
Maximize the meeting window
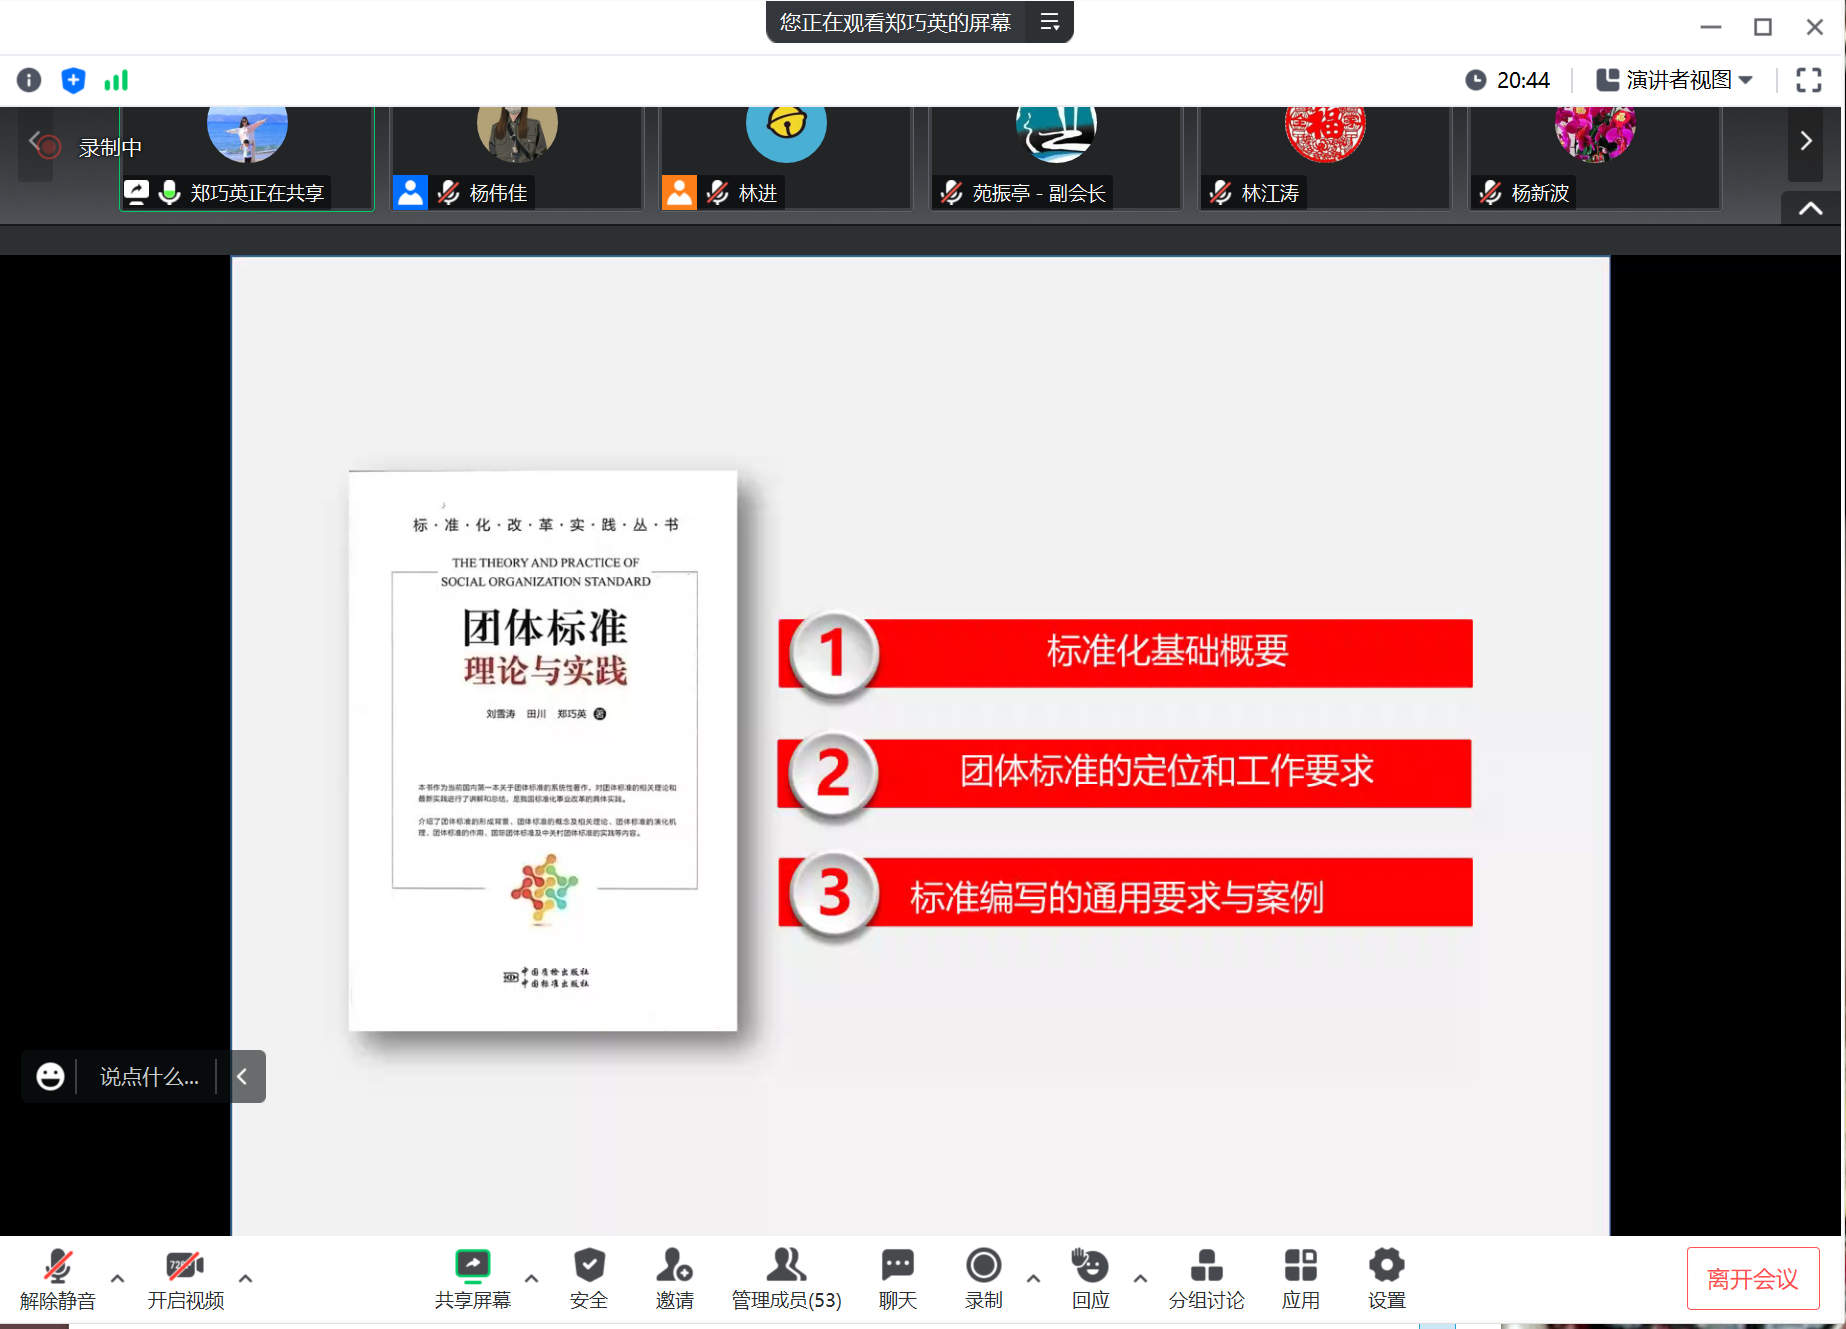pyautogui.click(x=1762, y=27)
